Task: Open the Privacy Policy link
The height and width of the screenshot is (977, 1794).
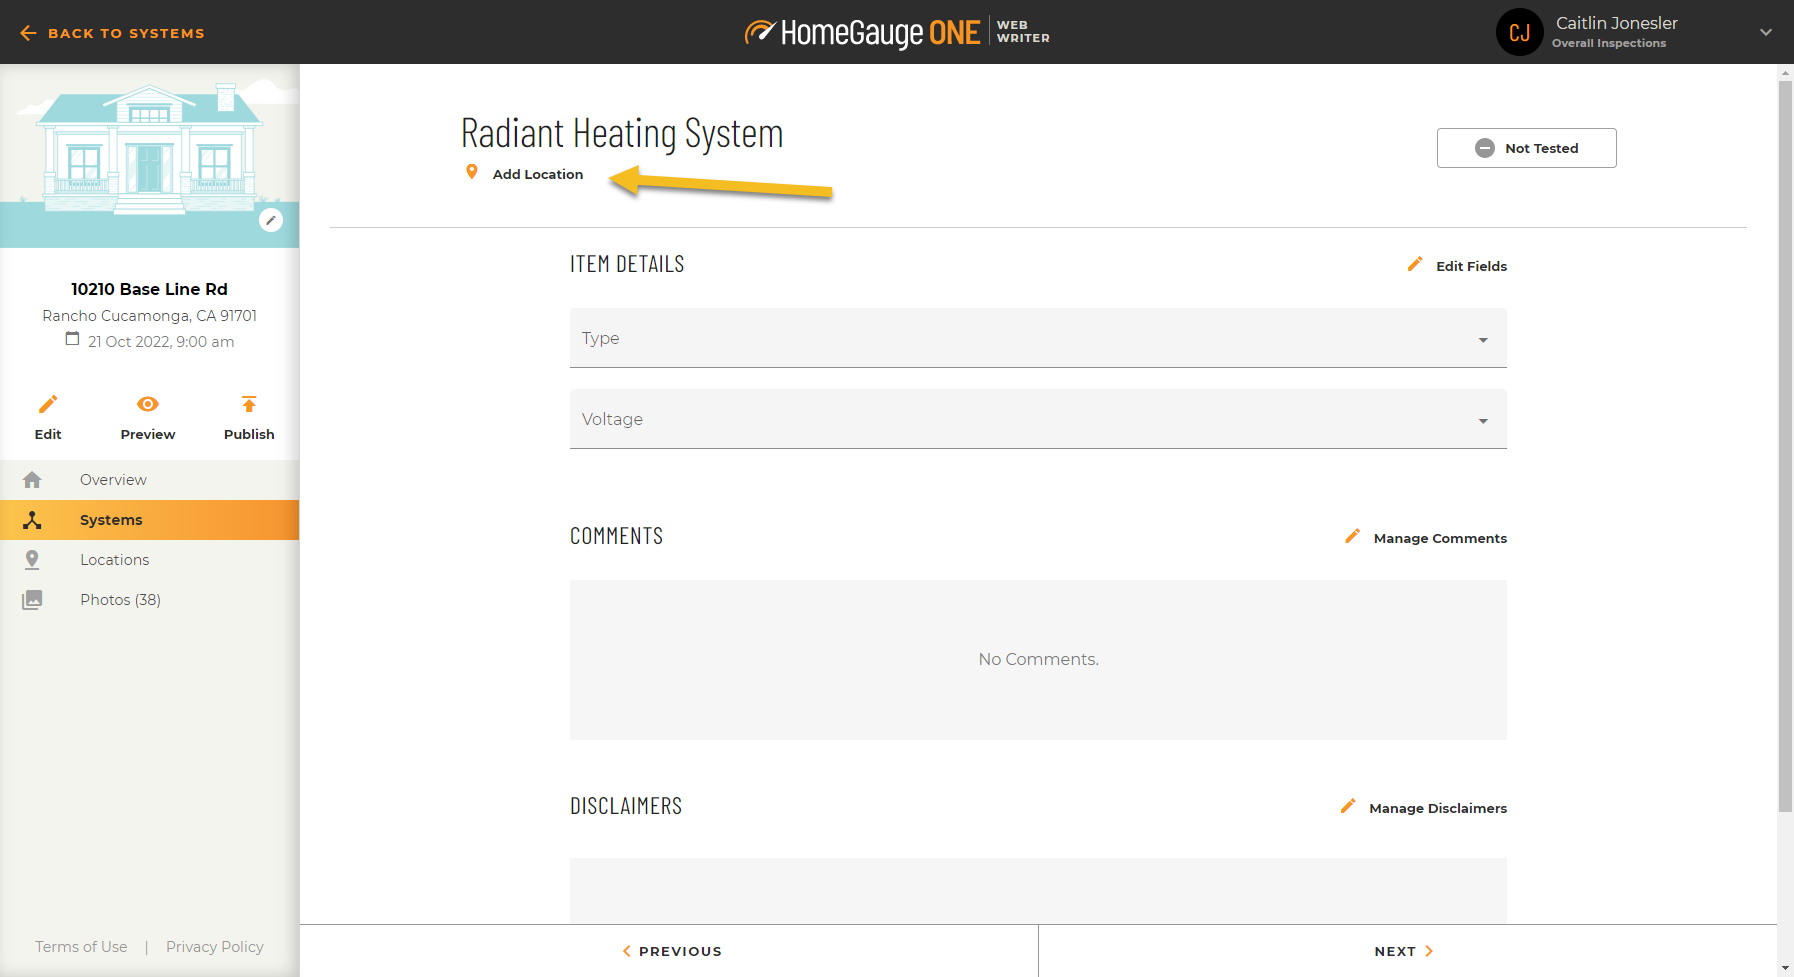Action: (214, 947)
